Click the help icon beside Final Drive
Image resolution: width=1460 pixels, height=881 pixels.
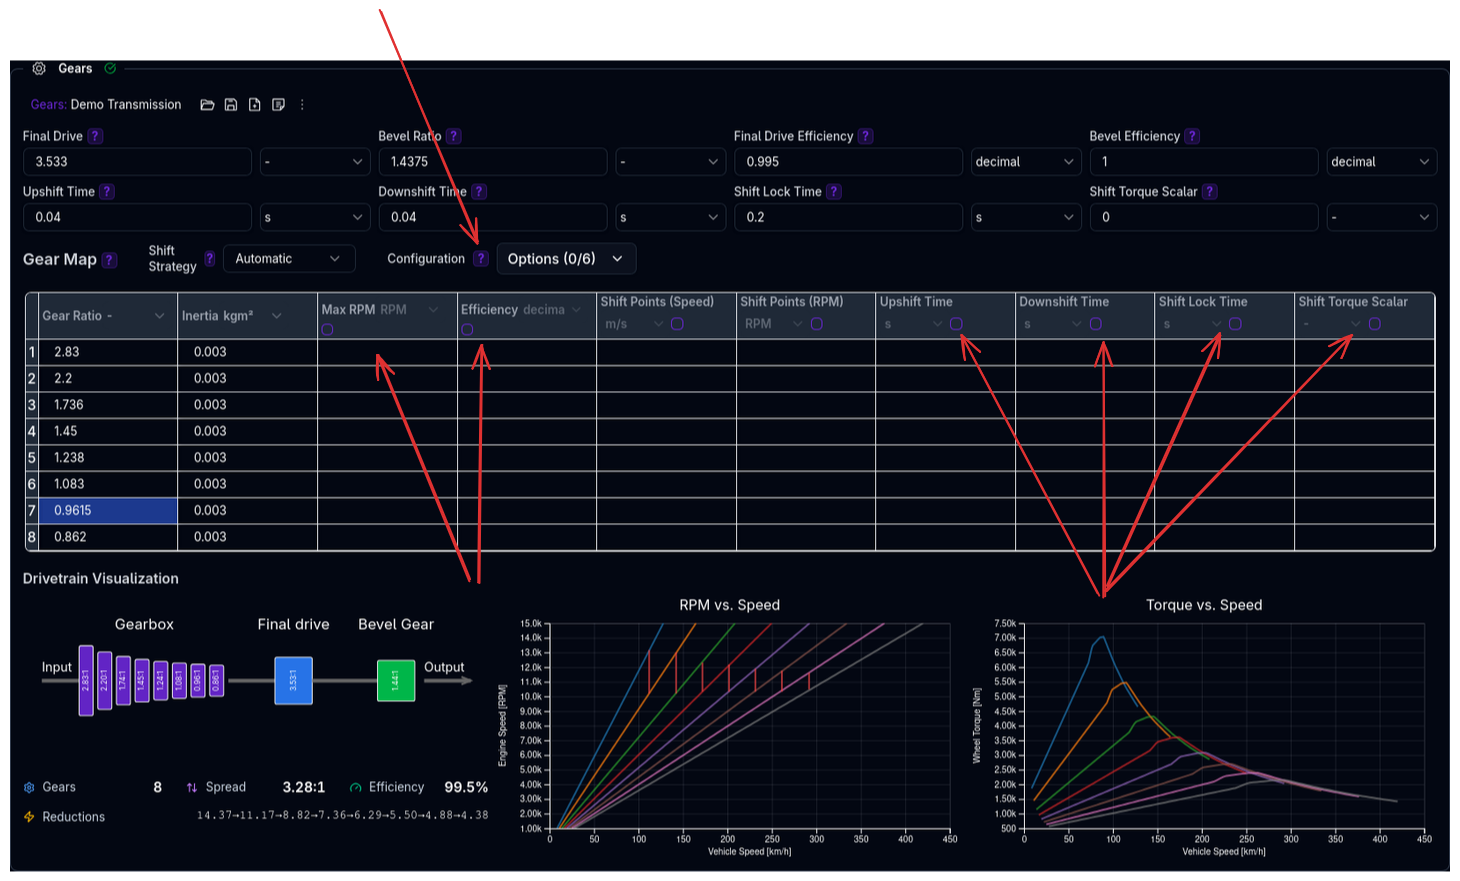(x=95, y=136)
